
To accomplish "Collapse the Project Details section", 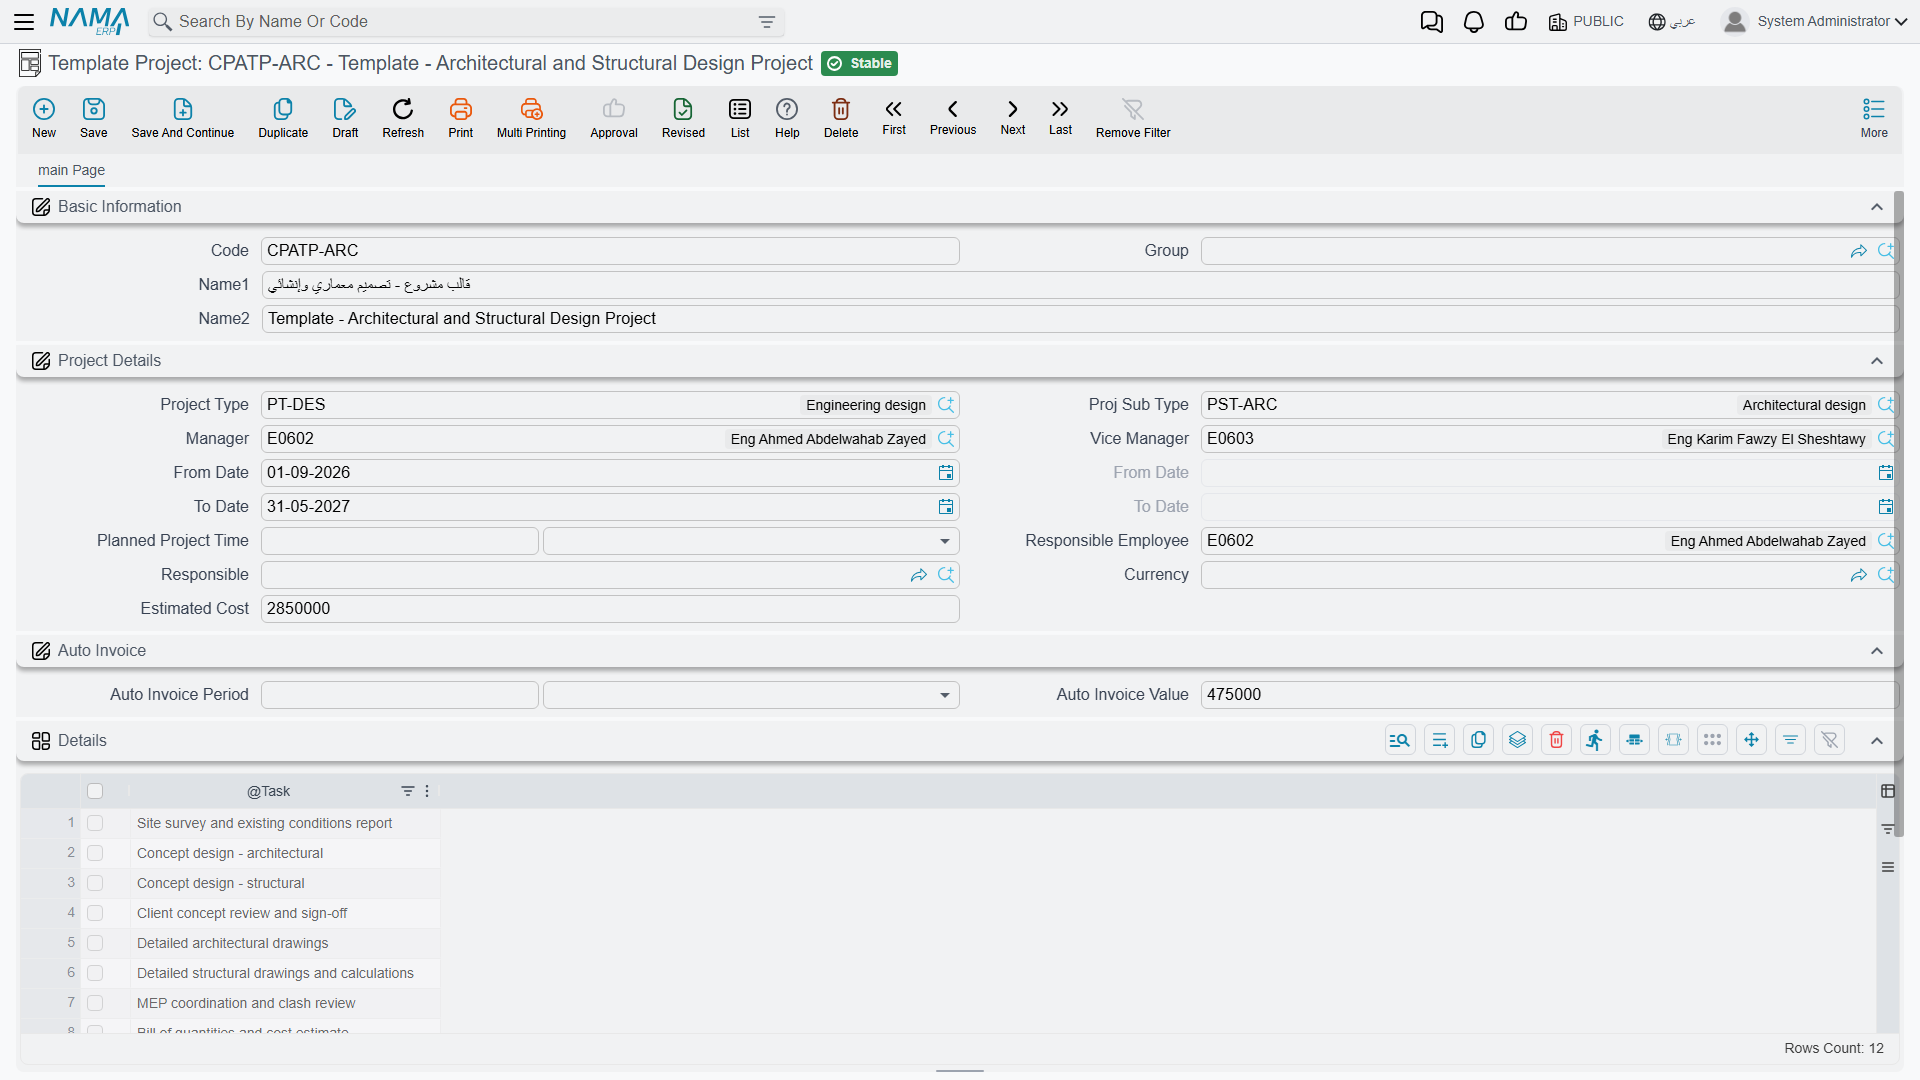I will click(1877, 361).
